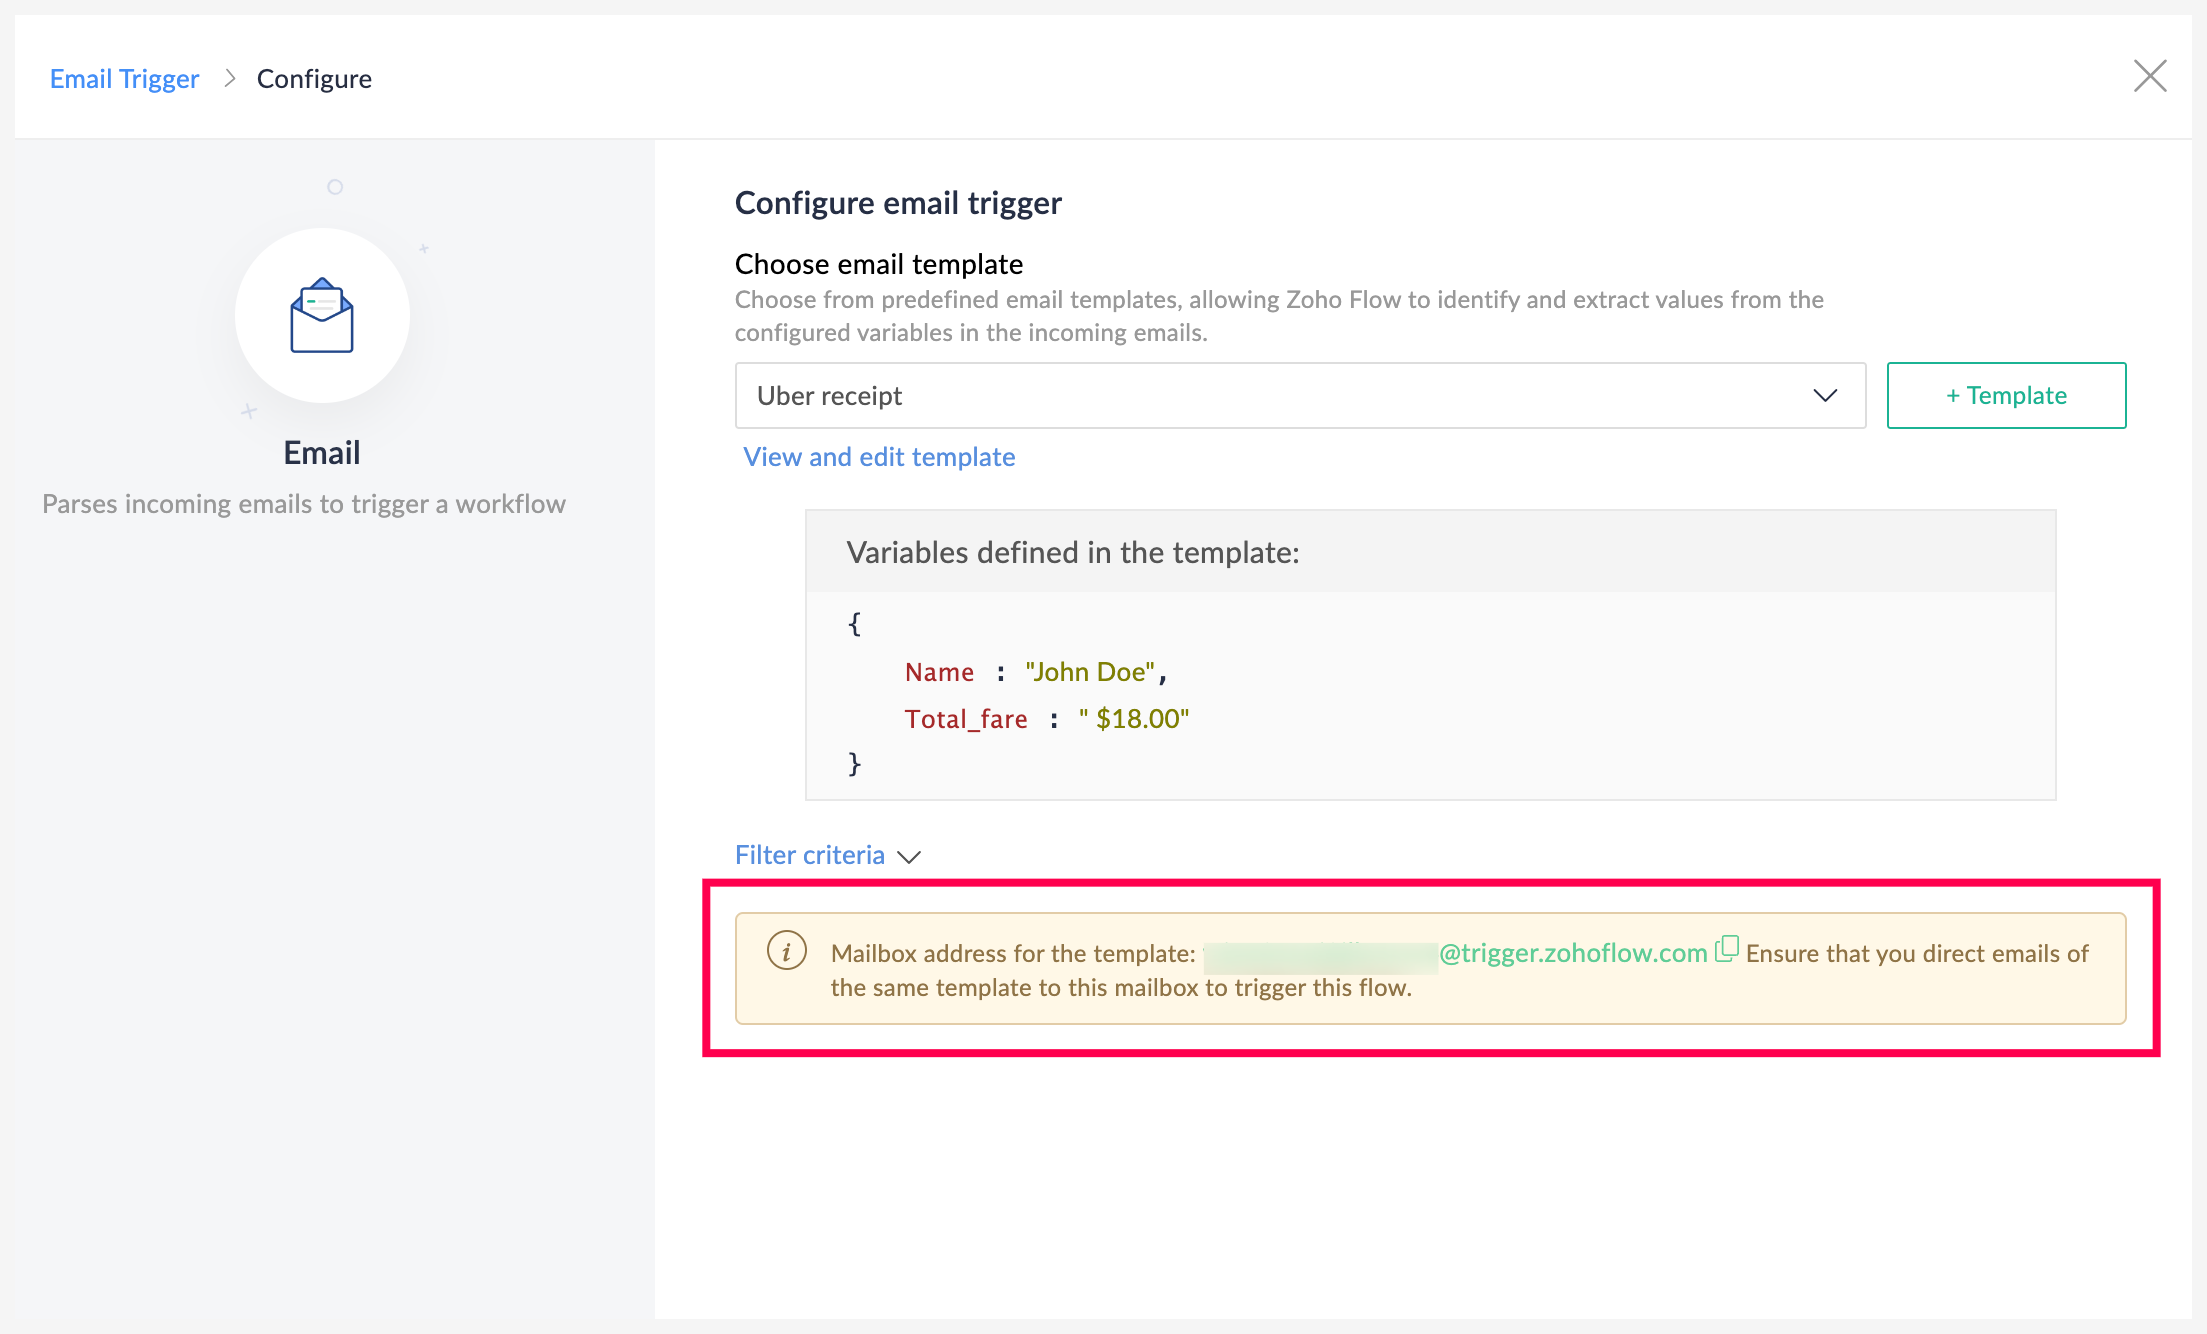The image size is (2207, 1334).
Task: Return via the Email Trigger breadcrumb
Action: point(124,78)
